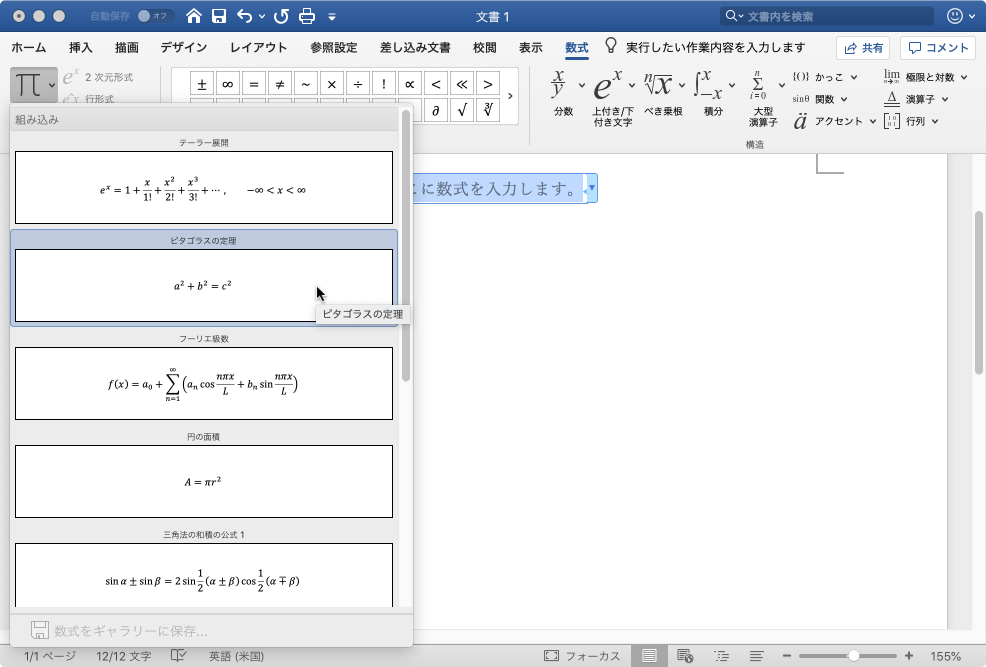Open the べき乗根 radical menu
This screenshot has height=667, width=986.
pos(663,93)
